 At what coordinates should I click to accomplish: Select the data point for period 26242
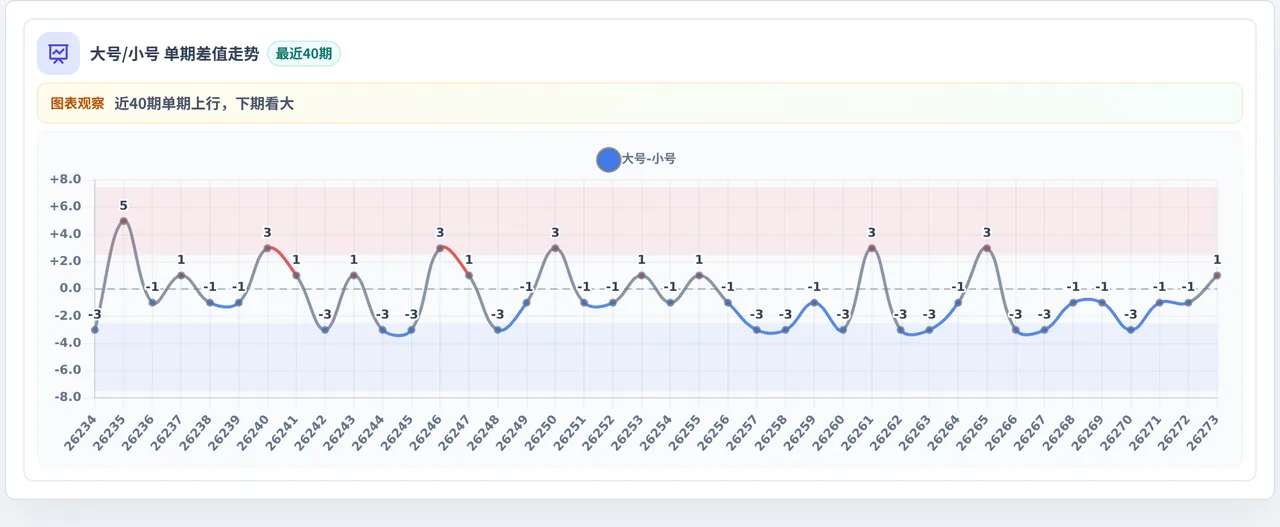tap(325, 330)
